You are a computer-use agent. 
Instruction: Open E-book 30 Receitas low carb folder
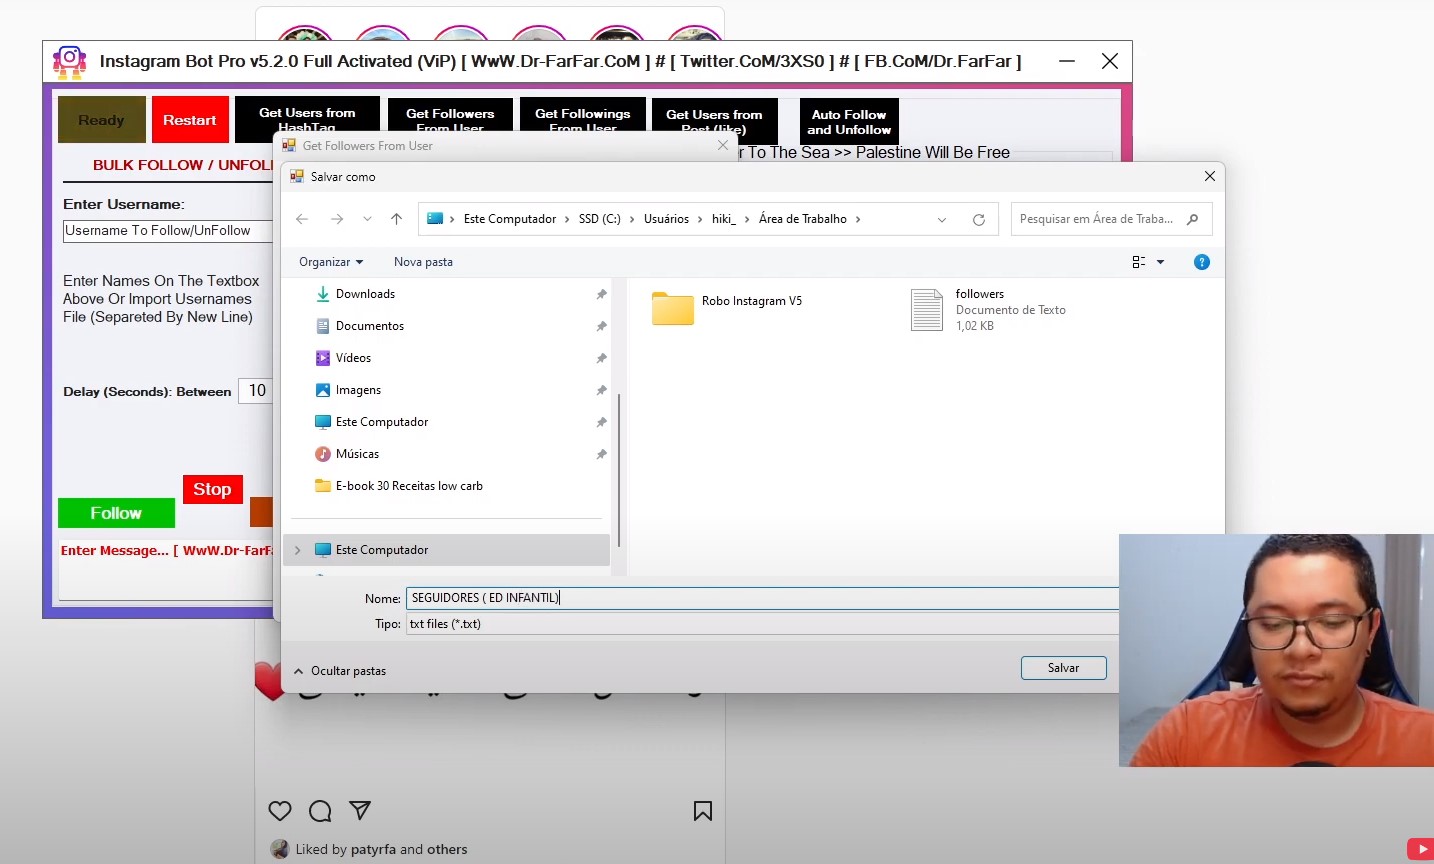(409, 486)
